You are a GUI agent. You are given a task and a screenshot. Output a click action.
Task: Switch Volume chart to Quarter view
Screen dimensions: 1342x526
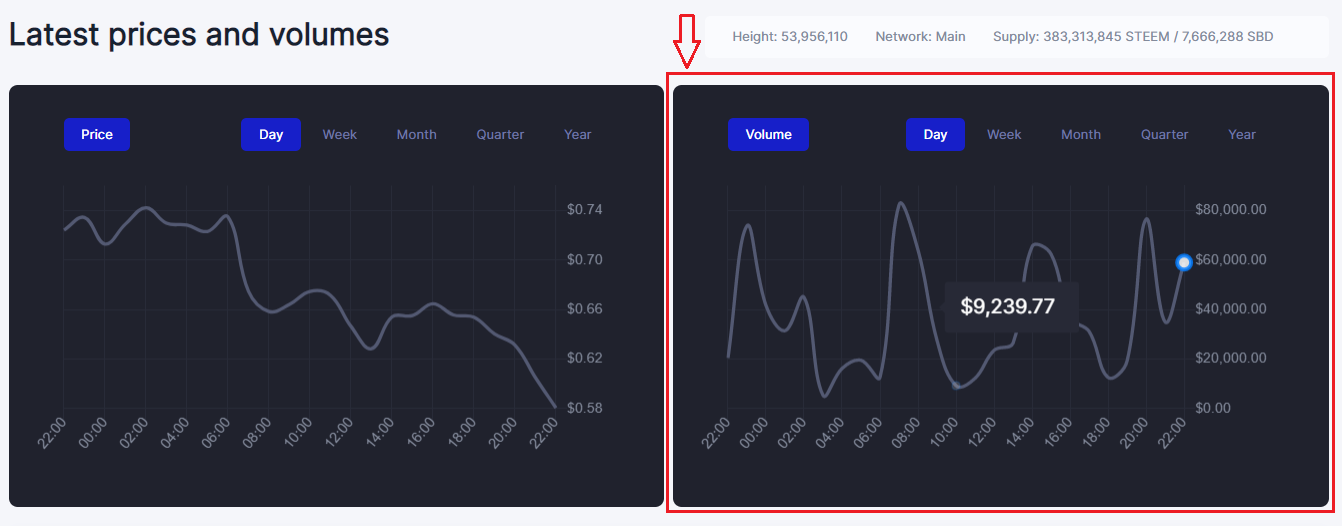pos(1165,135)
